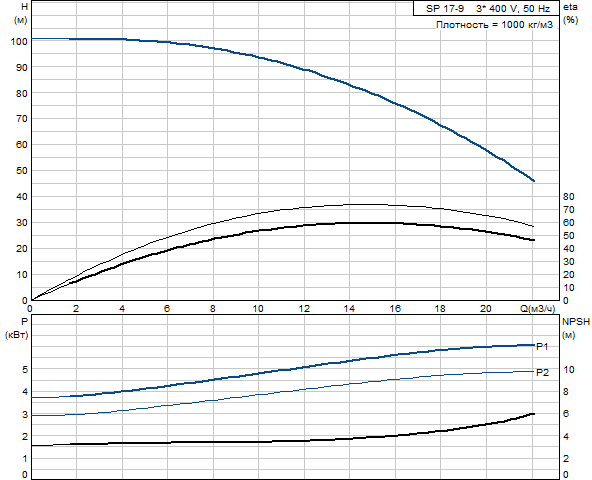Click the 20 tick on Q axis

point(486,309)
